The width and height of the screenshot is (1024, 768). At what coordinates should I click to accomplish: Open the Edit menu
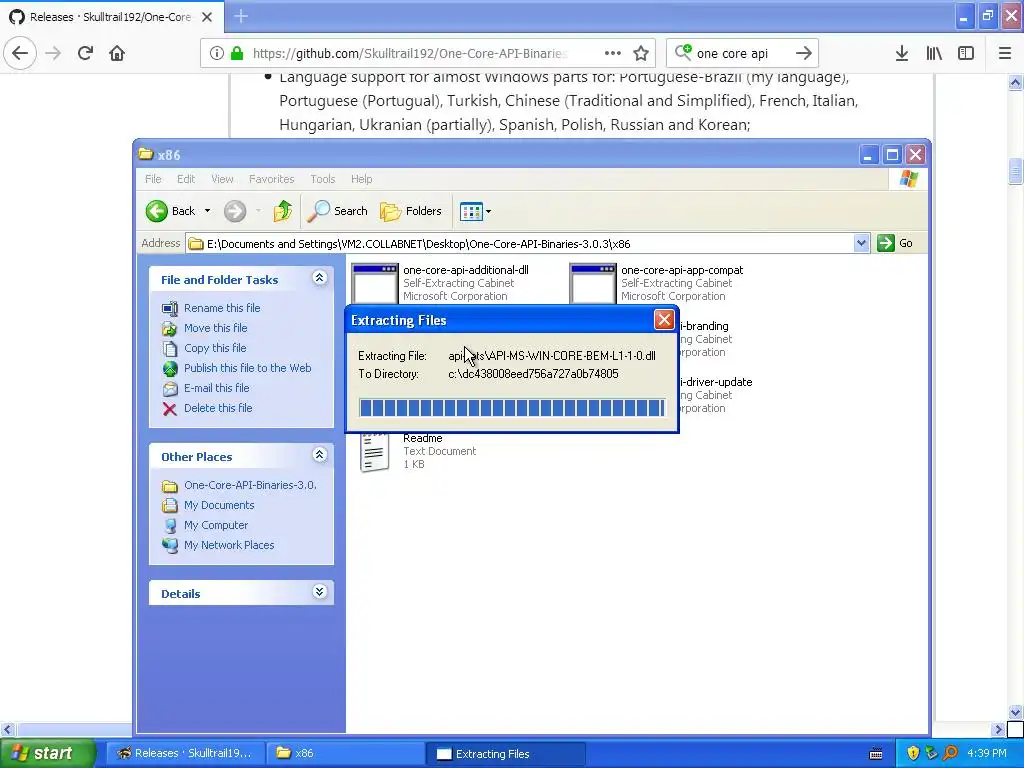(186, 179)
